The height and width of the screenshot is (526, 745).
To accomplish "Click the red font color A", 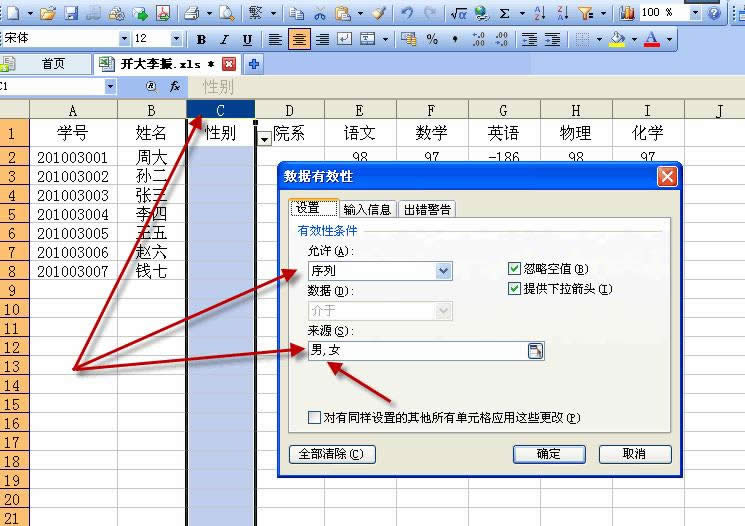I will tap(651, 39).
